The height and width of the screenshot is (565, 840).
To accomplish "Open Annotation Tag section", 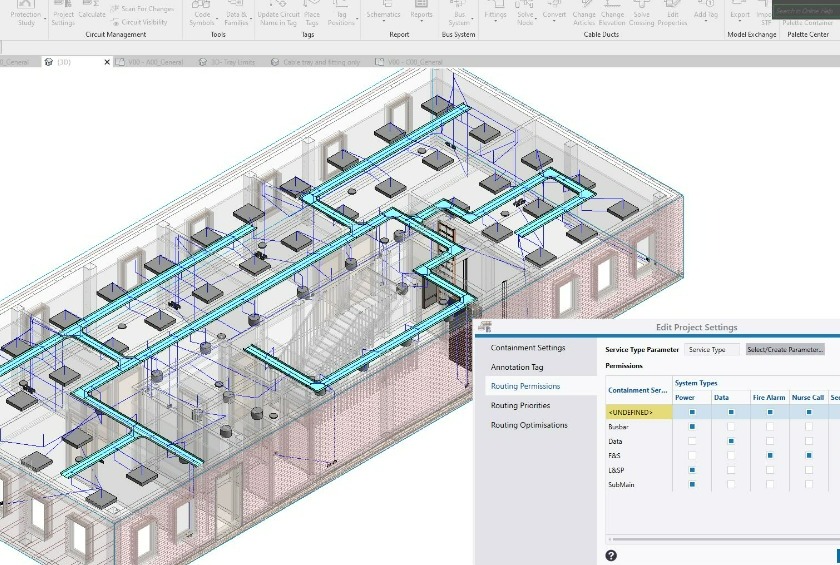I will click(x=517, y=367).
